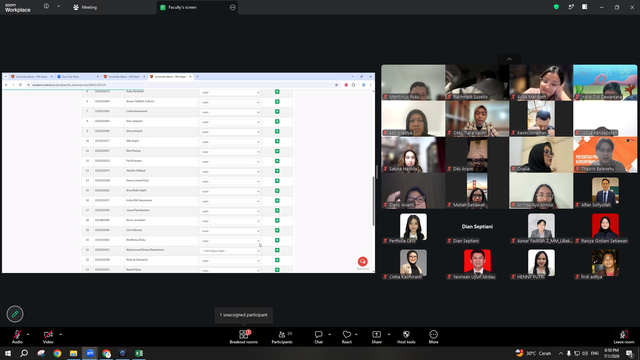
Task: Expand chat options caret
Action: pos(329,334)
